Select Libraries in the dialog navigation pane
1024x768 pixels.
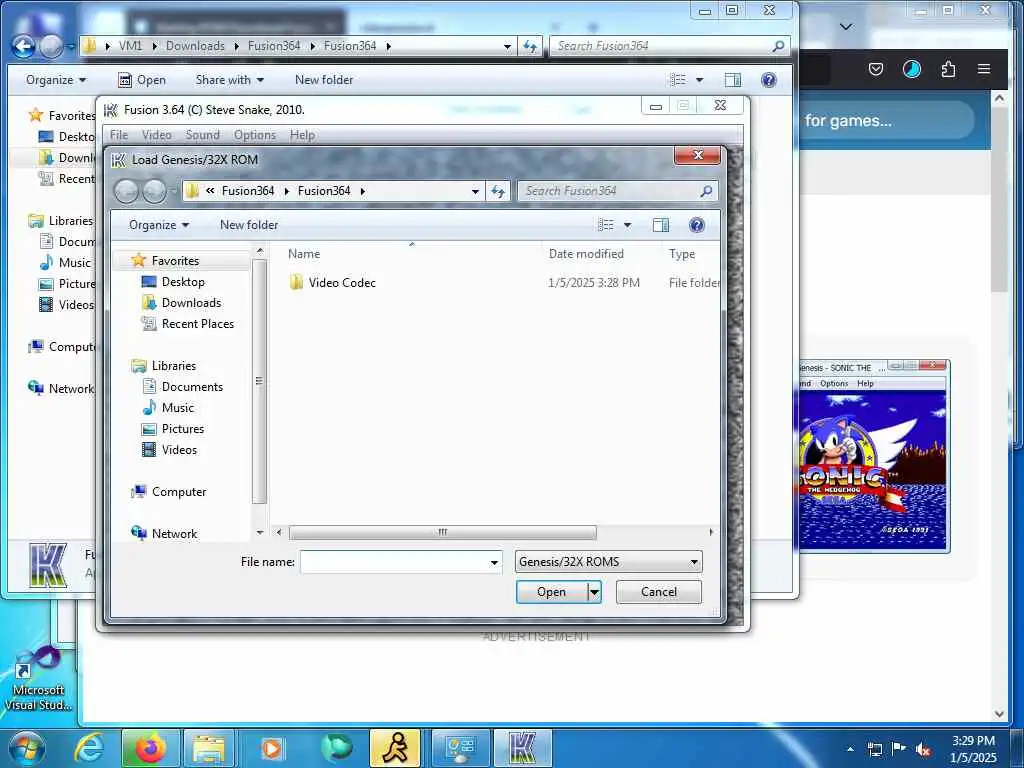point(173,366)
